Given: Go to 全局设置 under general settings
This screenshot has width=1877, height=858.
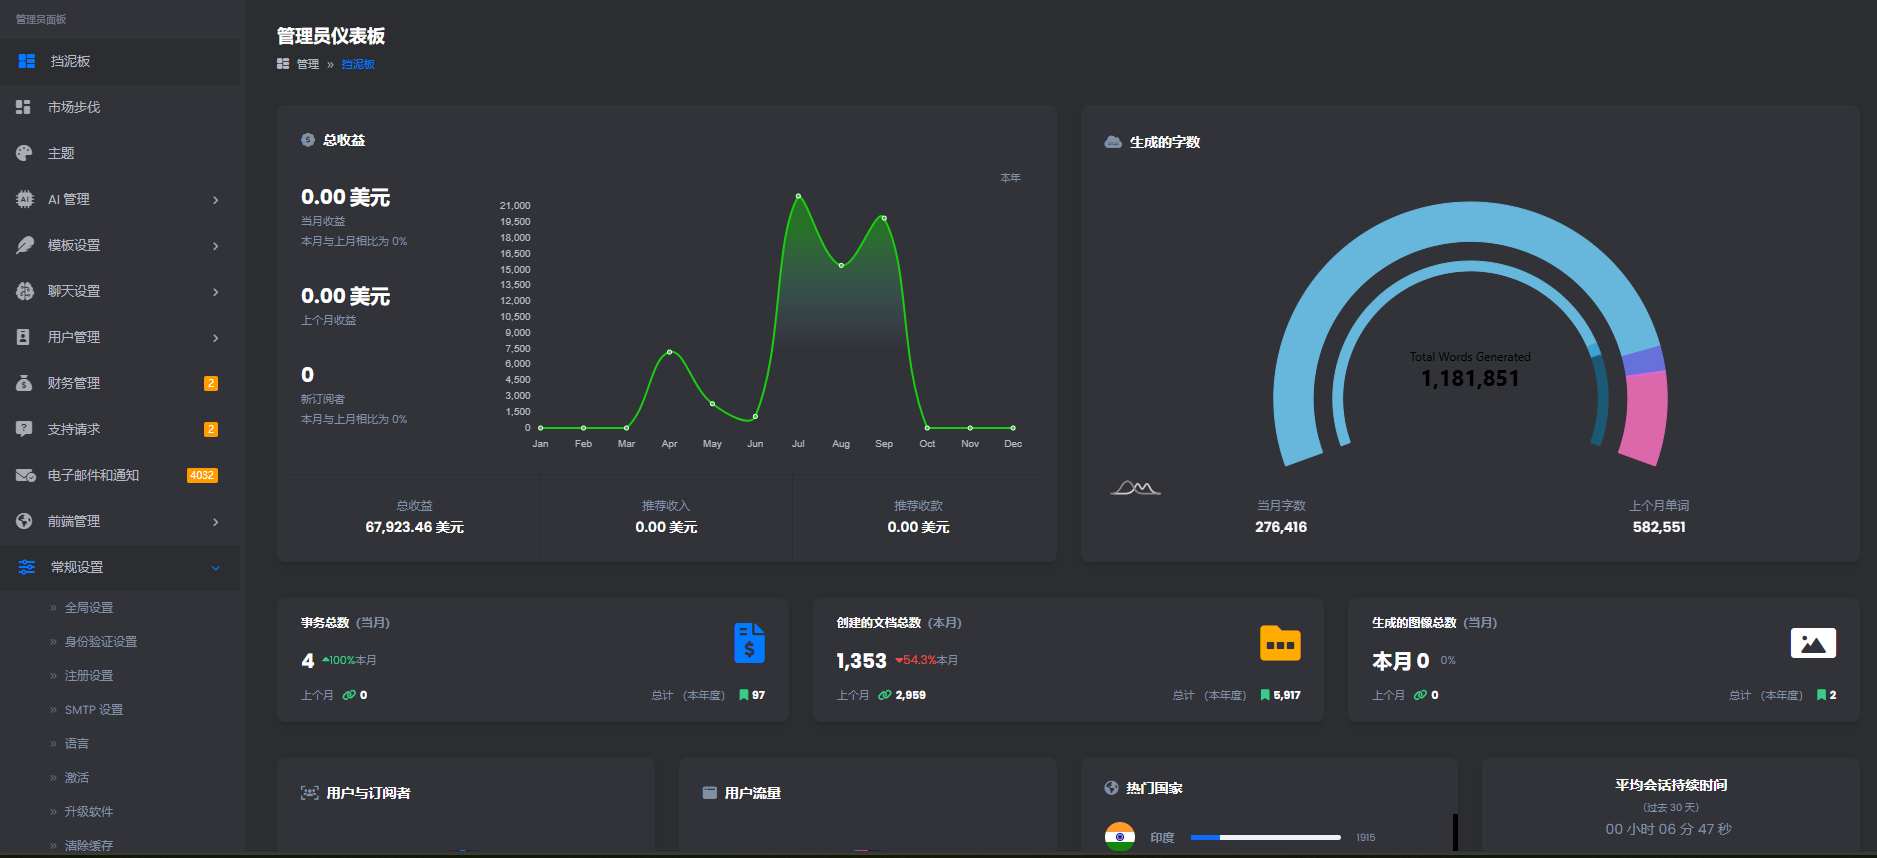Looking at the screenshot, I should pyautogui.click(x=89, y=608).
